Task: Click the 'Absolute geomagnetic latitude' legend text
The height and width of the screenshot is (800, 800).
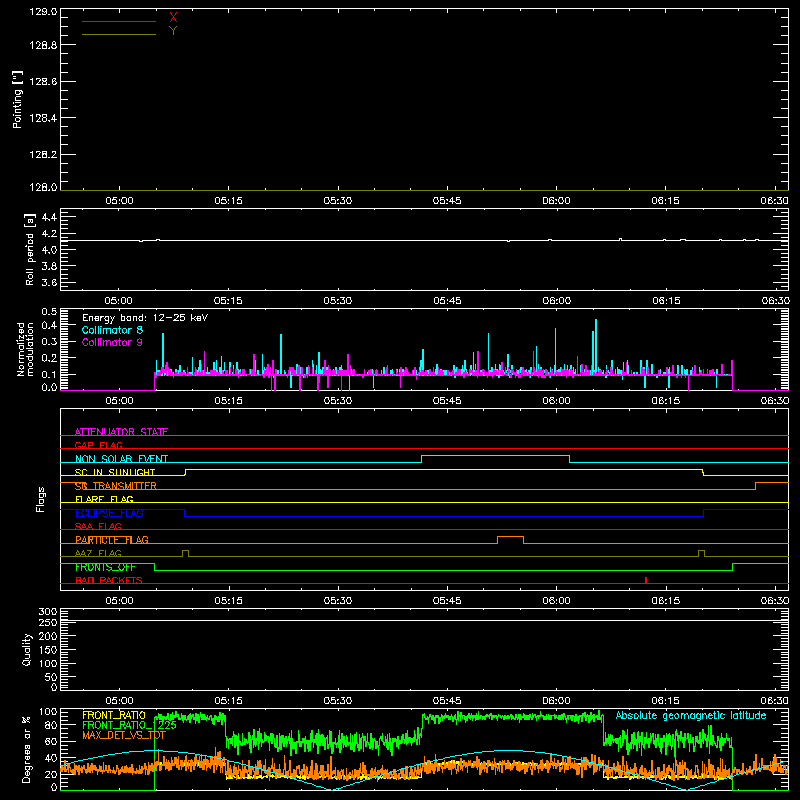Action: [x=691, y=716]
